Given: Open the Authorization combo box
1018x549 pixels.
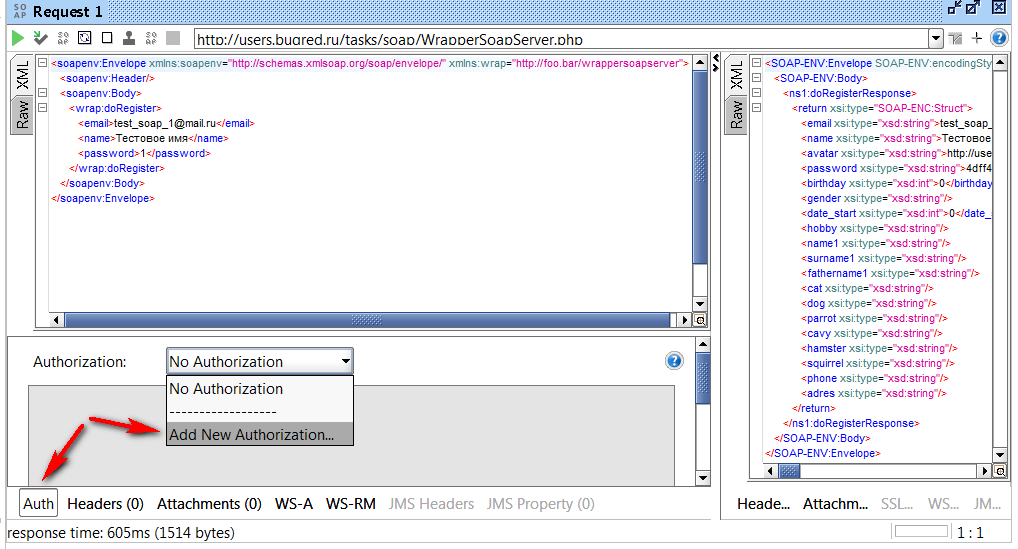Looking at the screenshot, I should [260, 361].
